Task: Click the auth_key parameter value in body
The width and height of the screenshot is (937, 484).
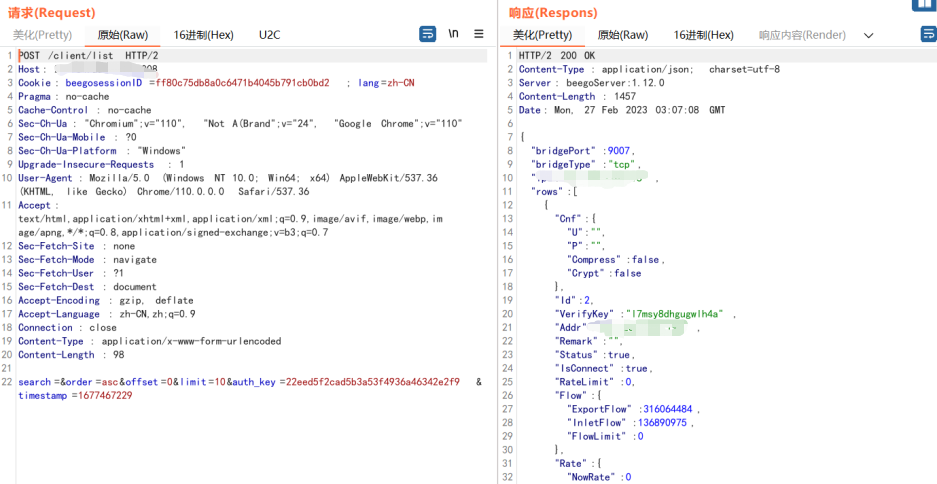Action: coord(372,382)
